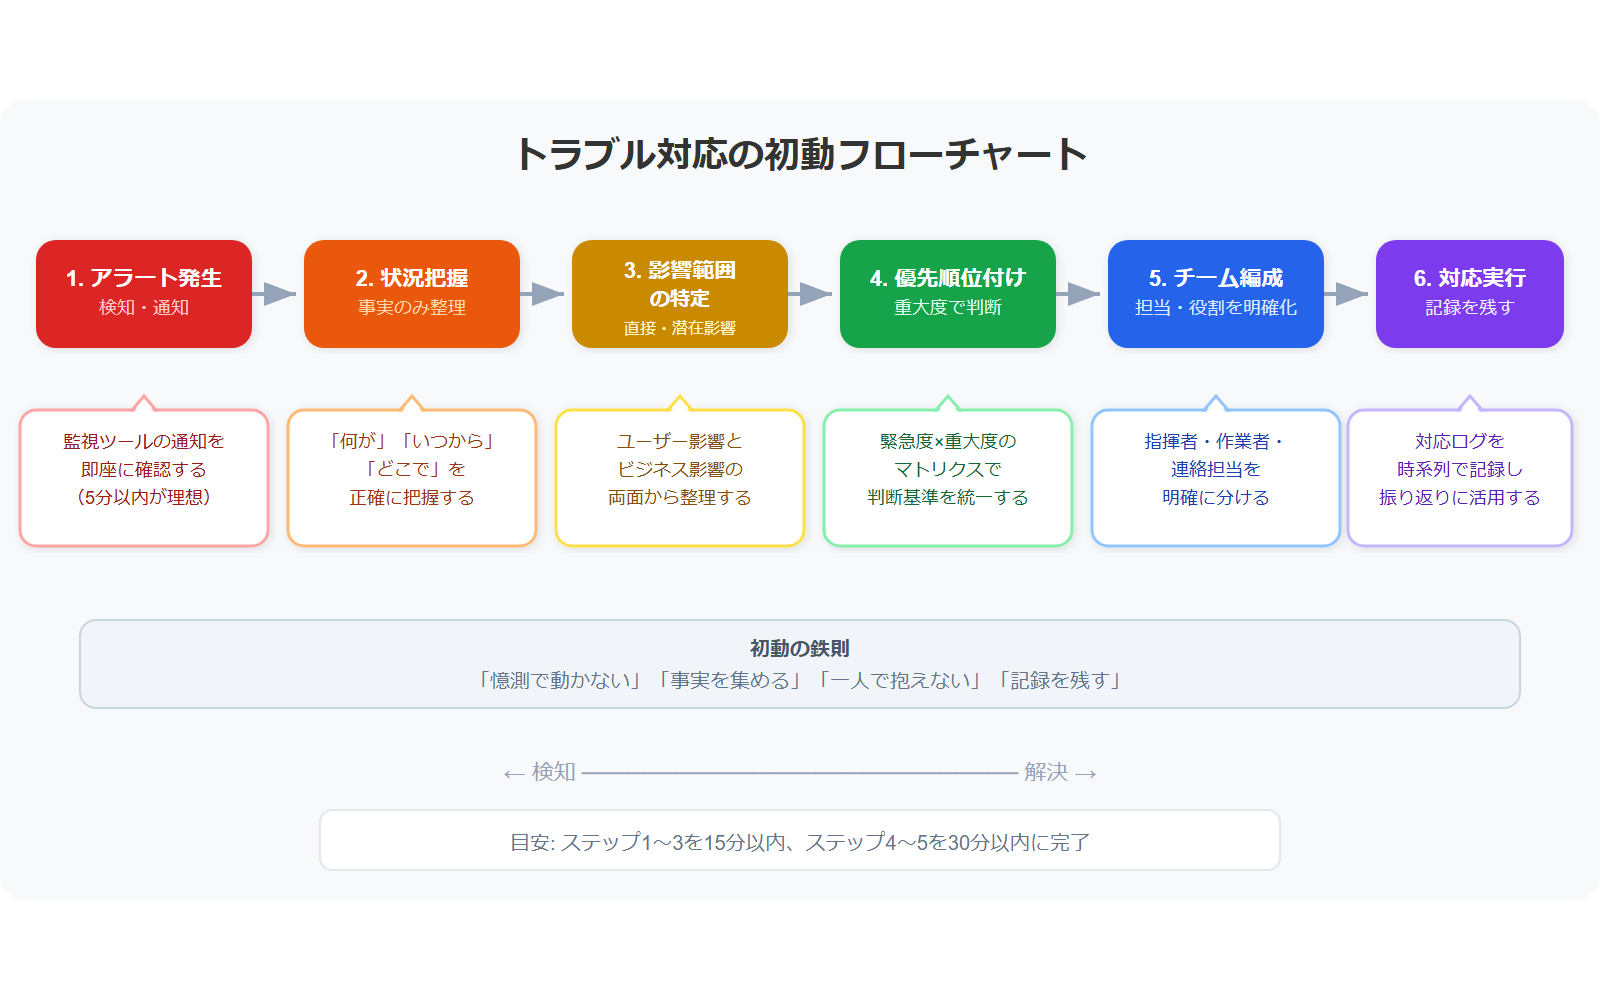
Task: Select the red 「1. アラート発生」 step box
Action: [144, 294]
